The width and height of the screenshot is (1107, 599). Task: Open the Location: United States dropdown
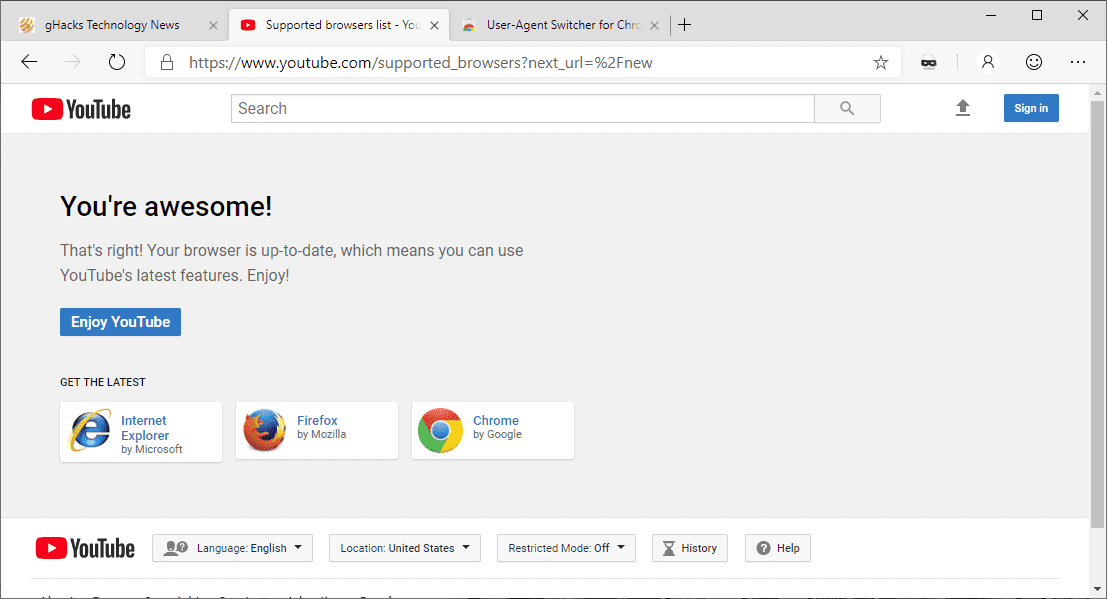(405, 548)
